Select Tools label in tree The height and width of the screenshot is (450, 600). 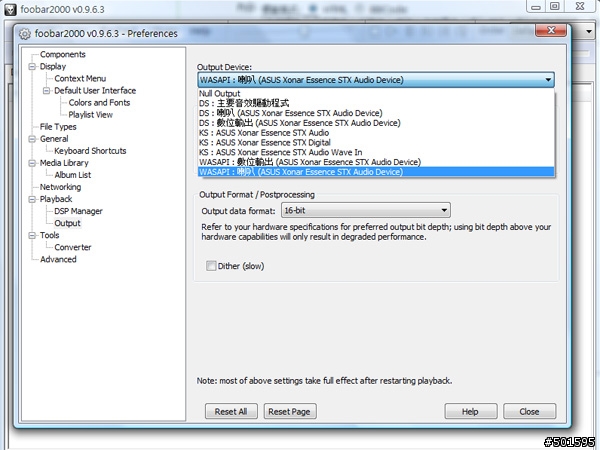49,235
